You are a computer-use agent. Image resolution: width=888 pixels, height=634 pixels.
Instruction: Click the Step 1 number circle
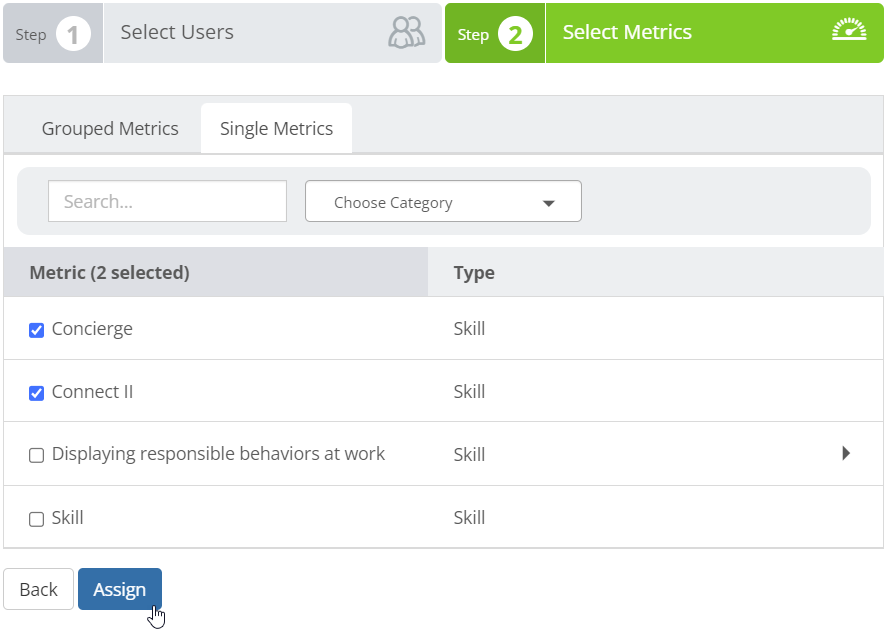pos(73,34)
